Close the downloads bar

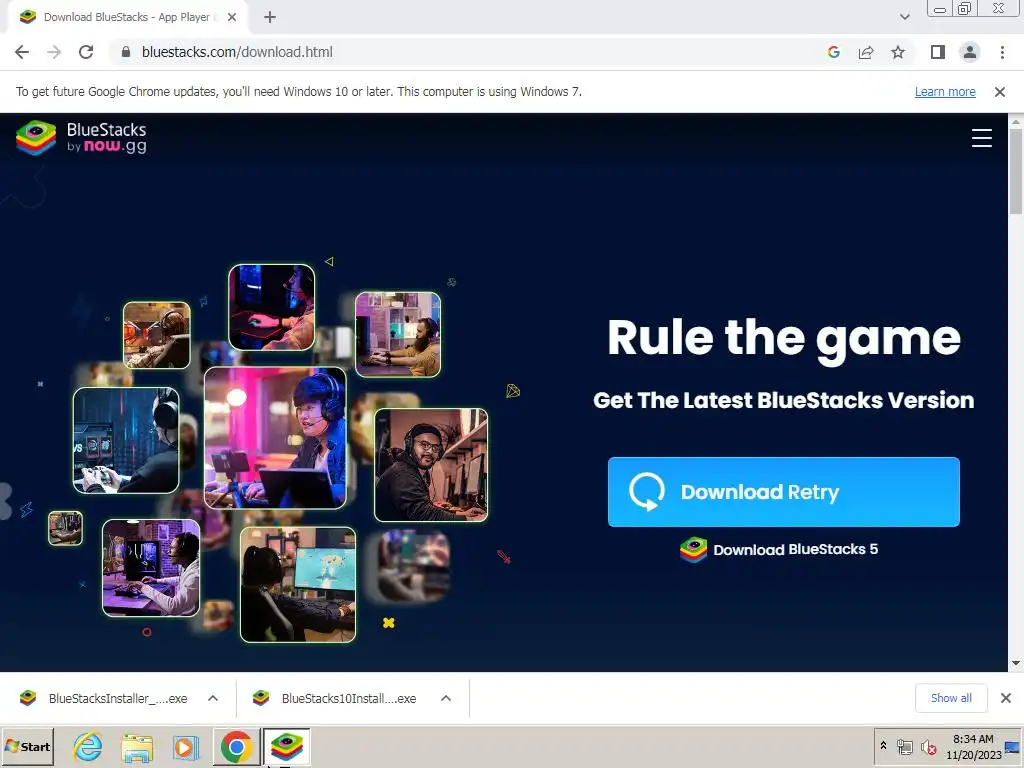point(1006,698)
